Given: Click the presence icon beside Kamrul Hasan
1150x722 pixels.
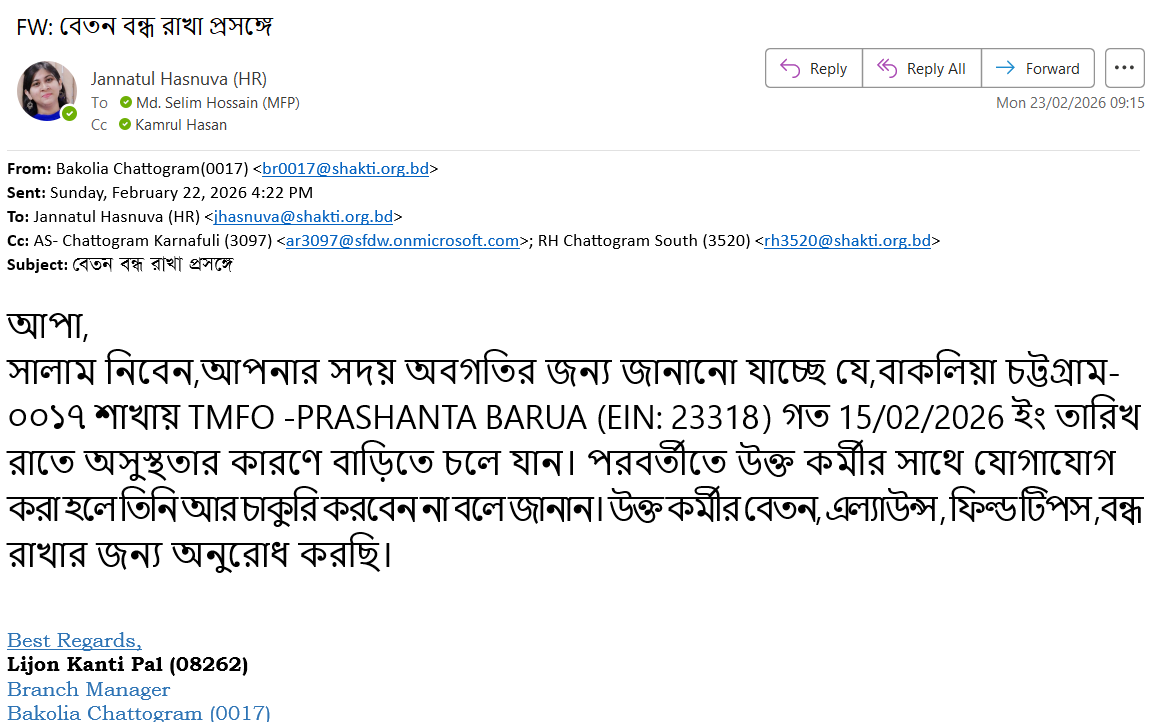Looking at the screenshot, I should 125,125.
